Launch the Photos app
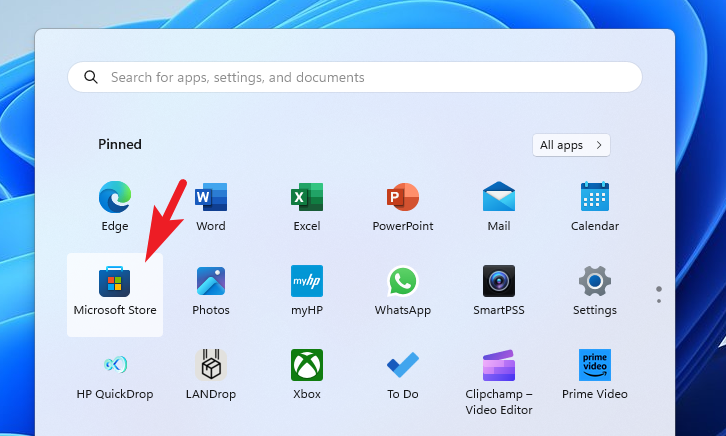 (x=211, y=291)
